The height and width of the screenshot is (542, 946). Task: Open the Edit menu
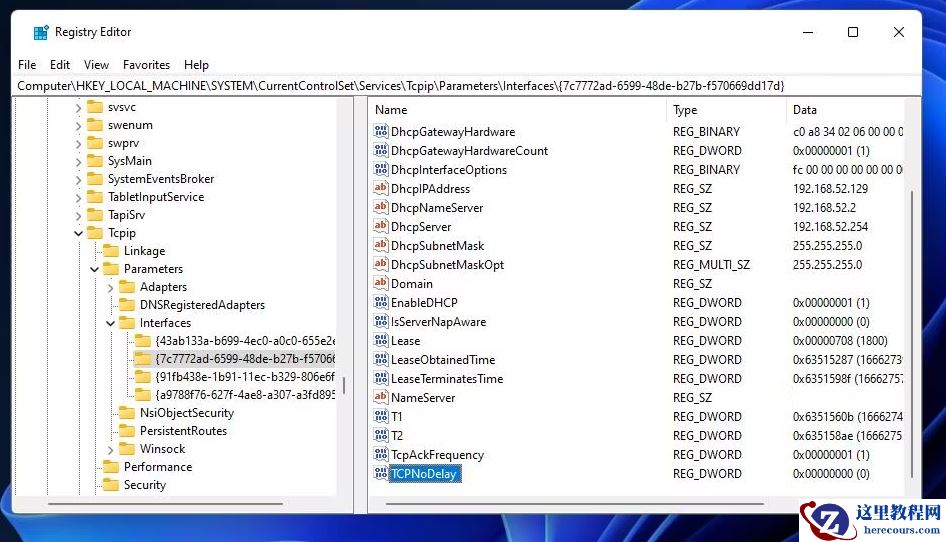pos(60,65)
